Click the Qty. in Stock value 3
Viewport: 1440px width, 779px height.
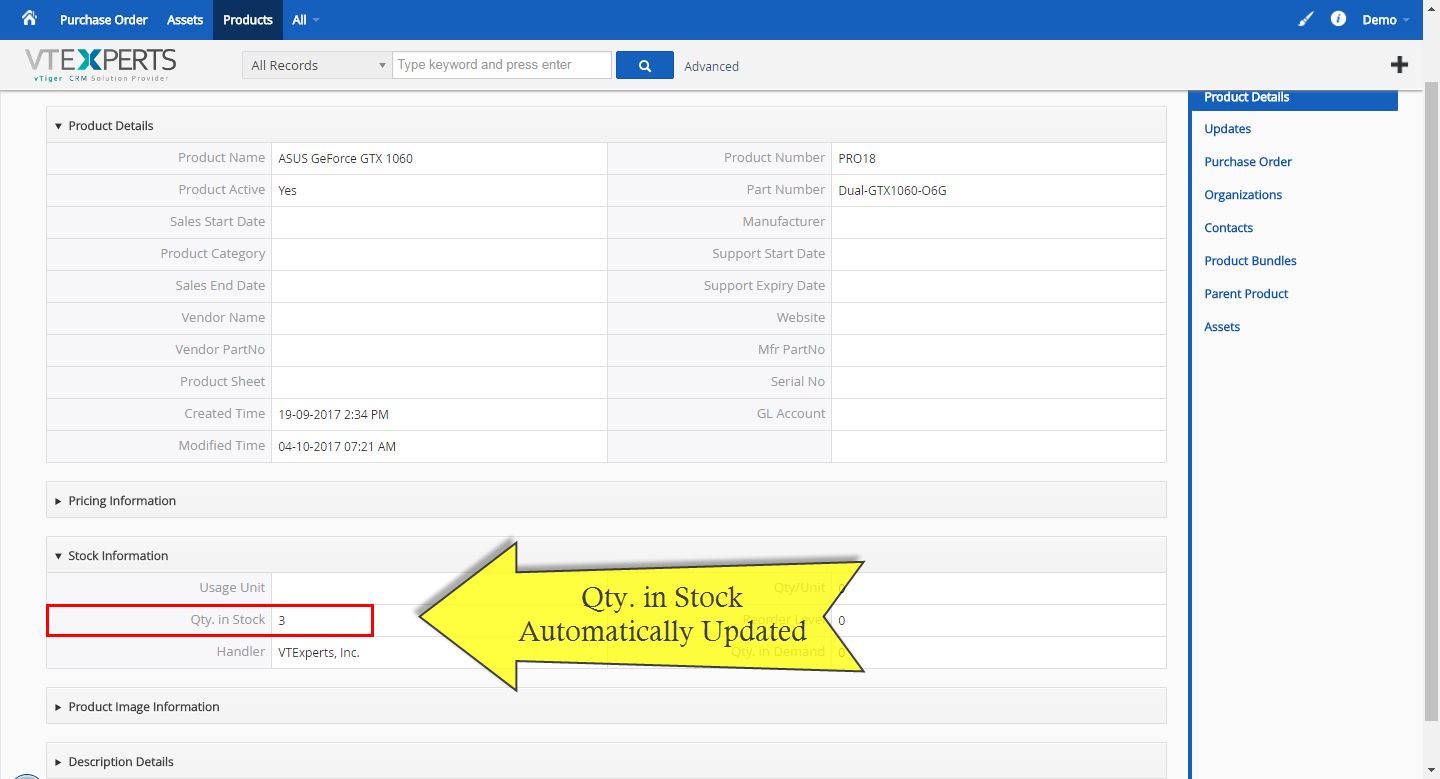(x=282, y=620)
